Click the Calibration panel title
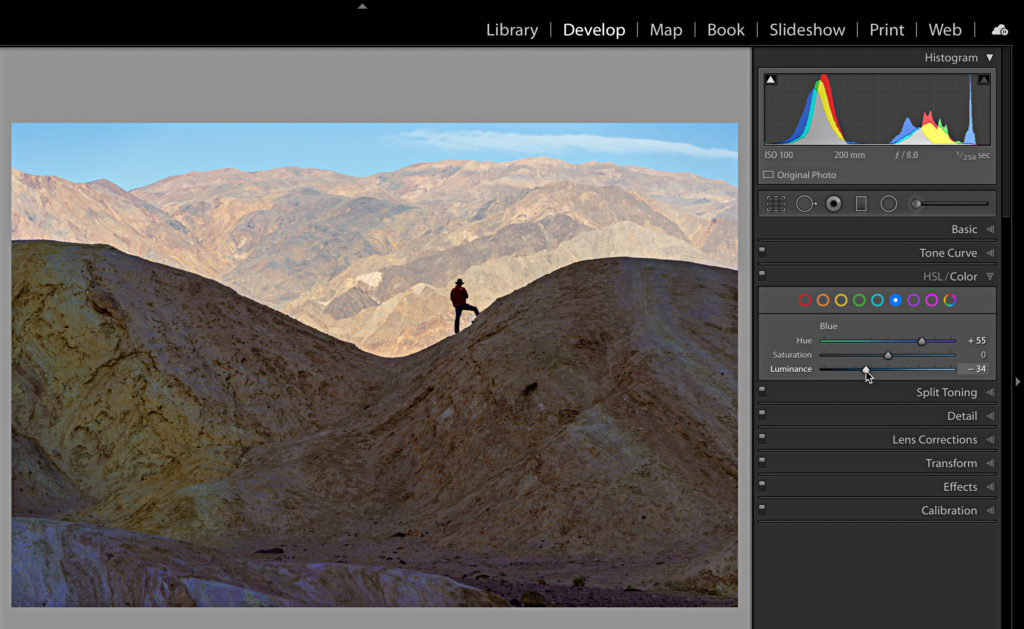The height and width of the screenshot is (629, 1024). point(949,510)
